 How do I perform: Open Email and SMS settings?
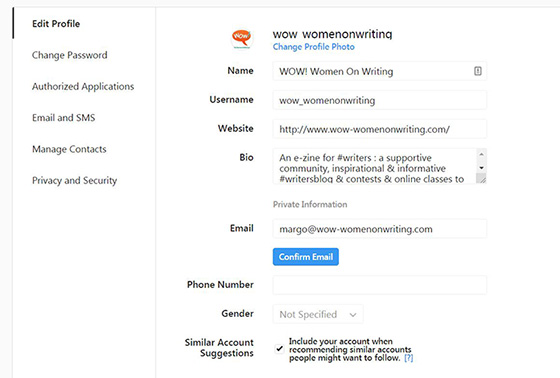coord(64,118)
